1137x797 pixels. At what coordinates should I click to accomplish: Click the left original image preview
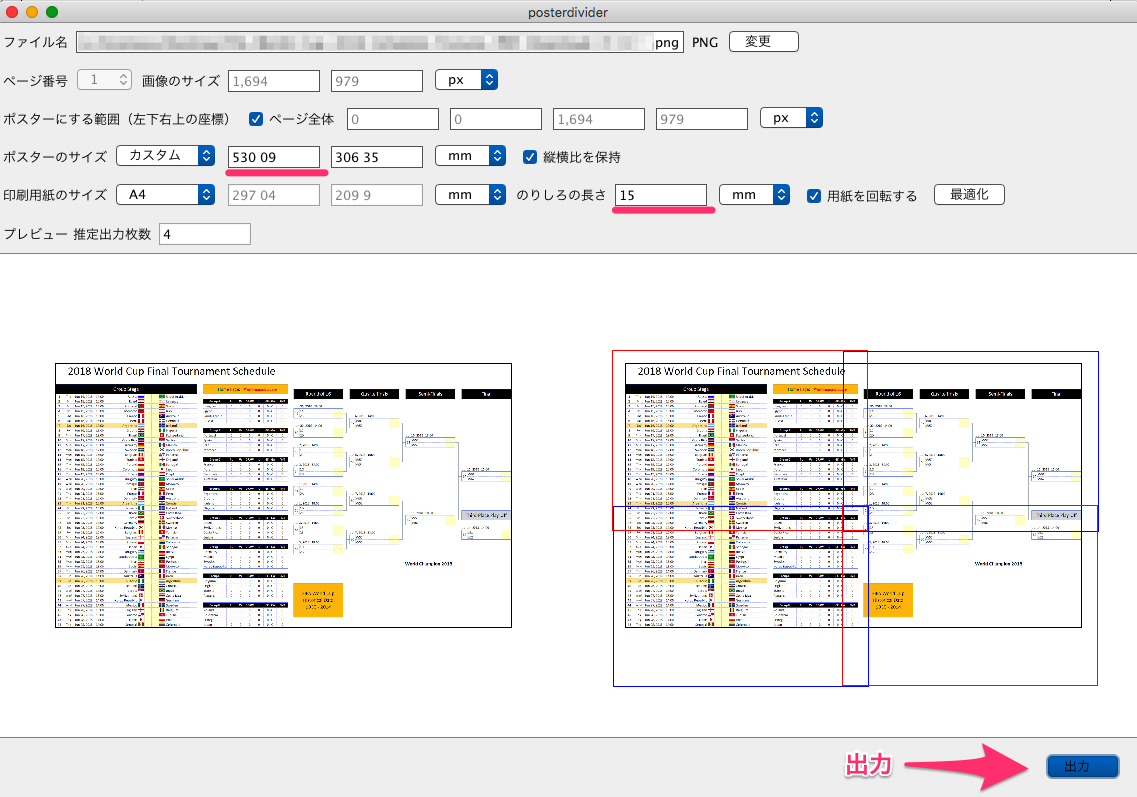tap(284, 495)
